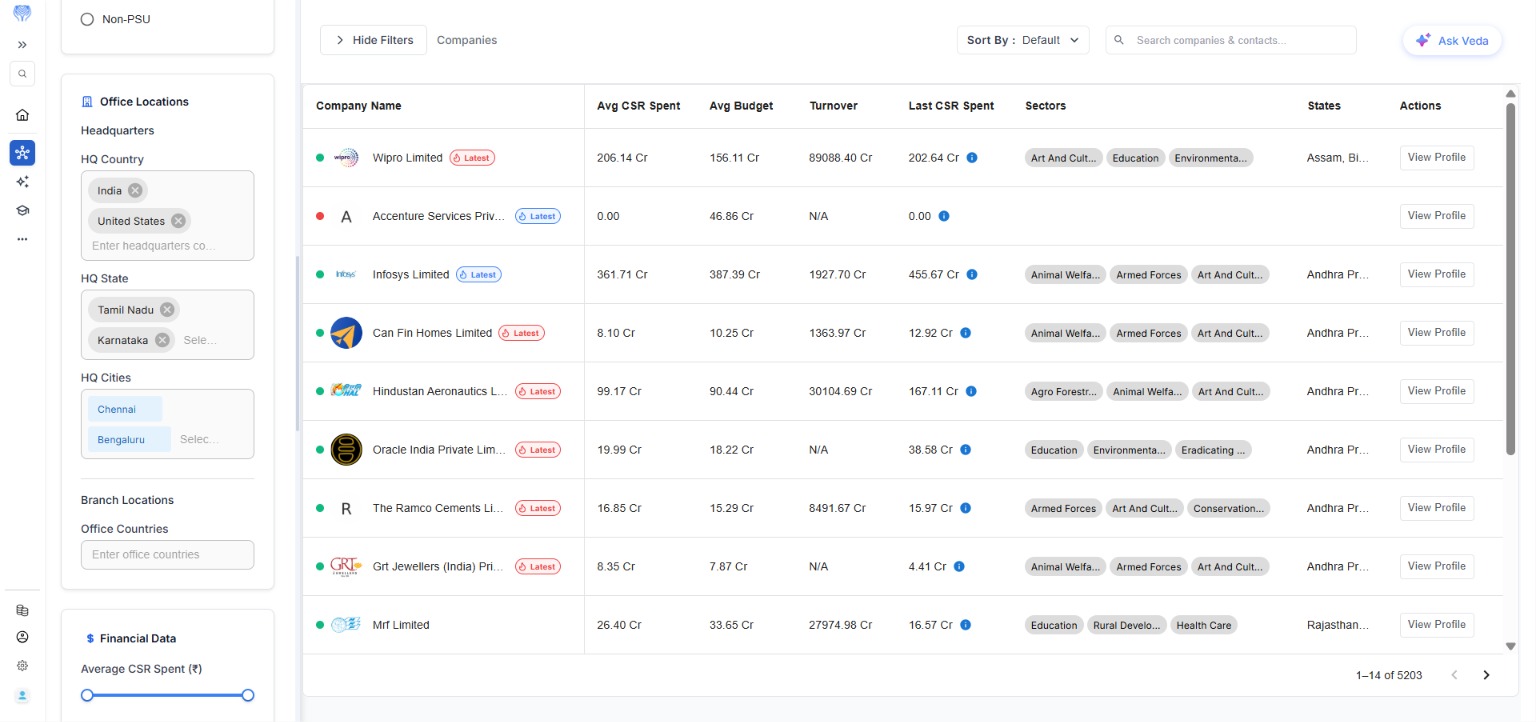Remove the India HQ country chip
Screen dimensions: 1536x722
tap(135, 191)
